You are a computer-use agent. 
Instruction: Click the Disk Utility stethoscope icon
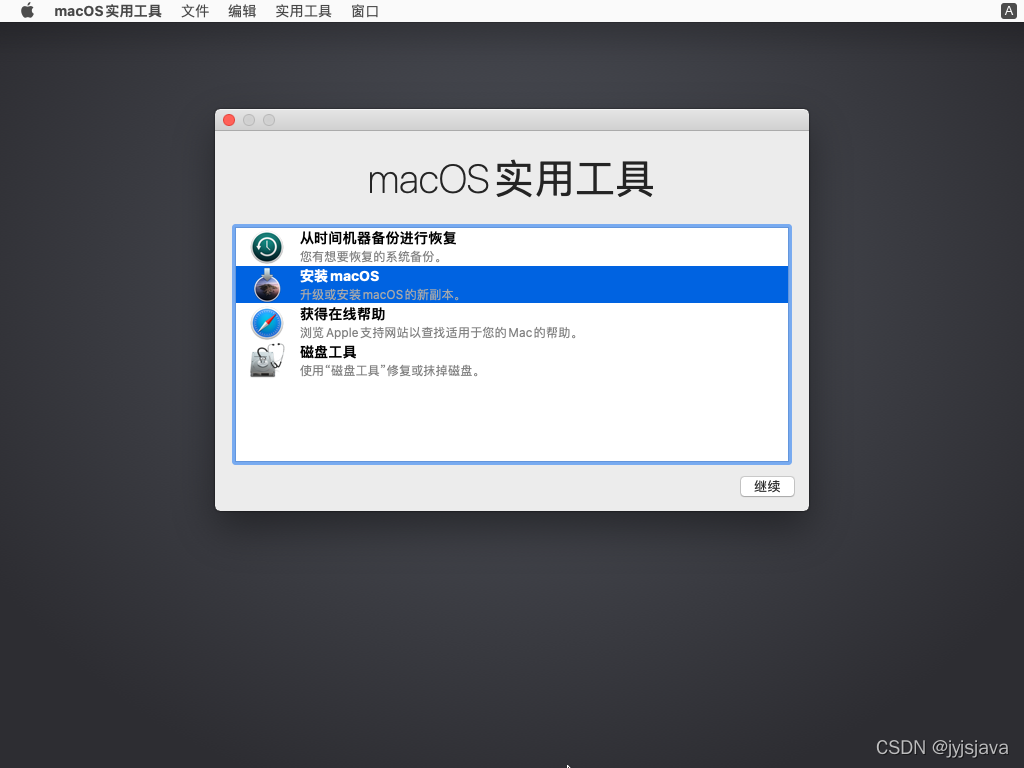click(267, 360)
